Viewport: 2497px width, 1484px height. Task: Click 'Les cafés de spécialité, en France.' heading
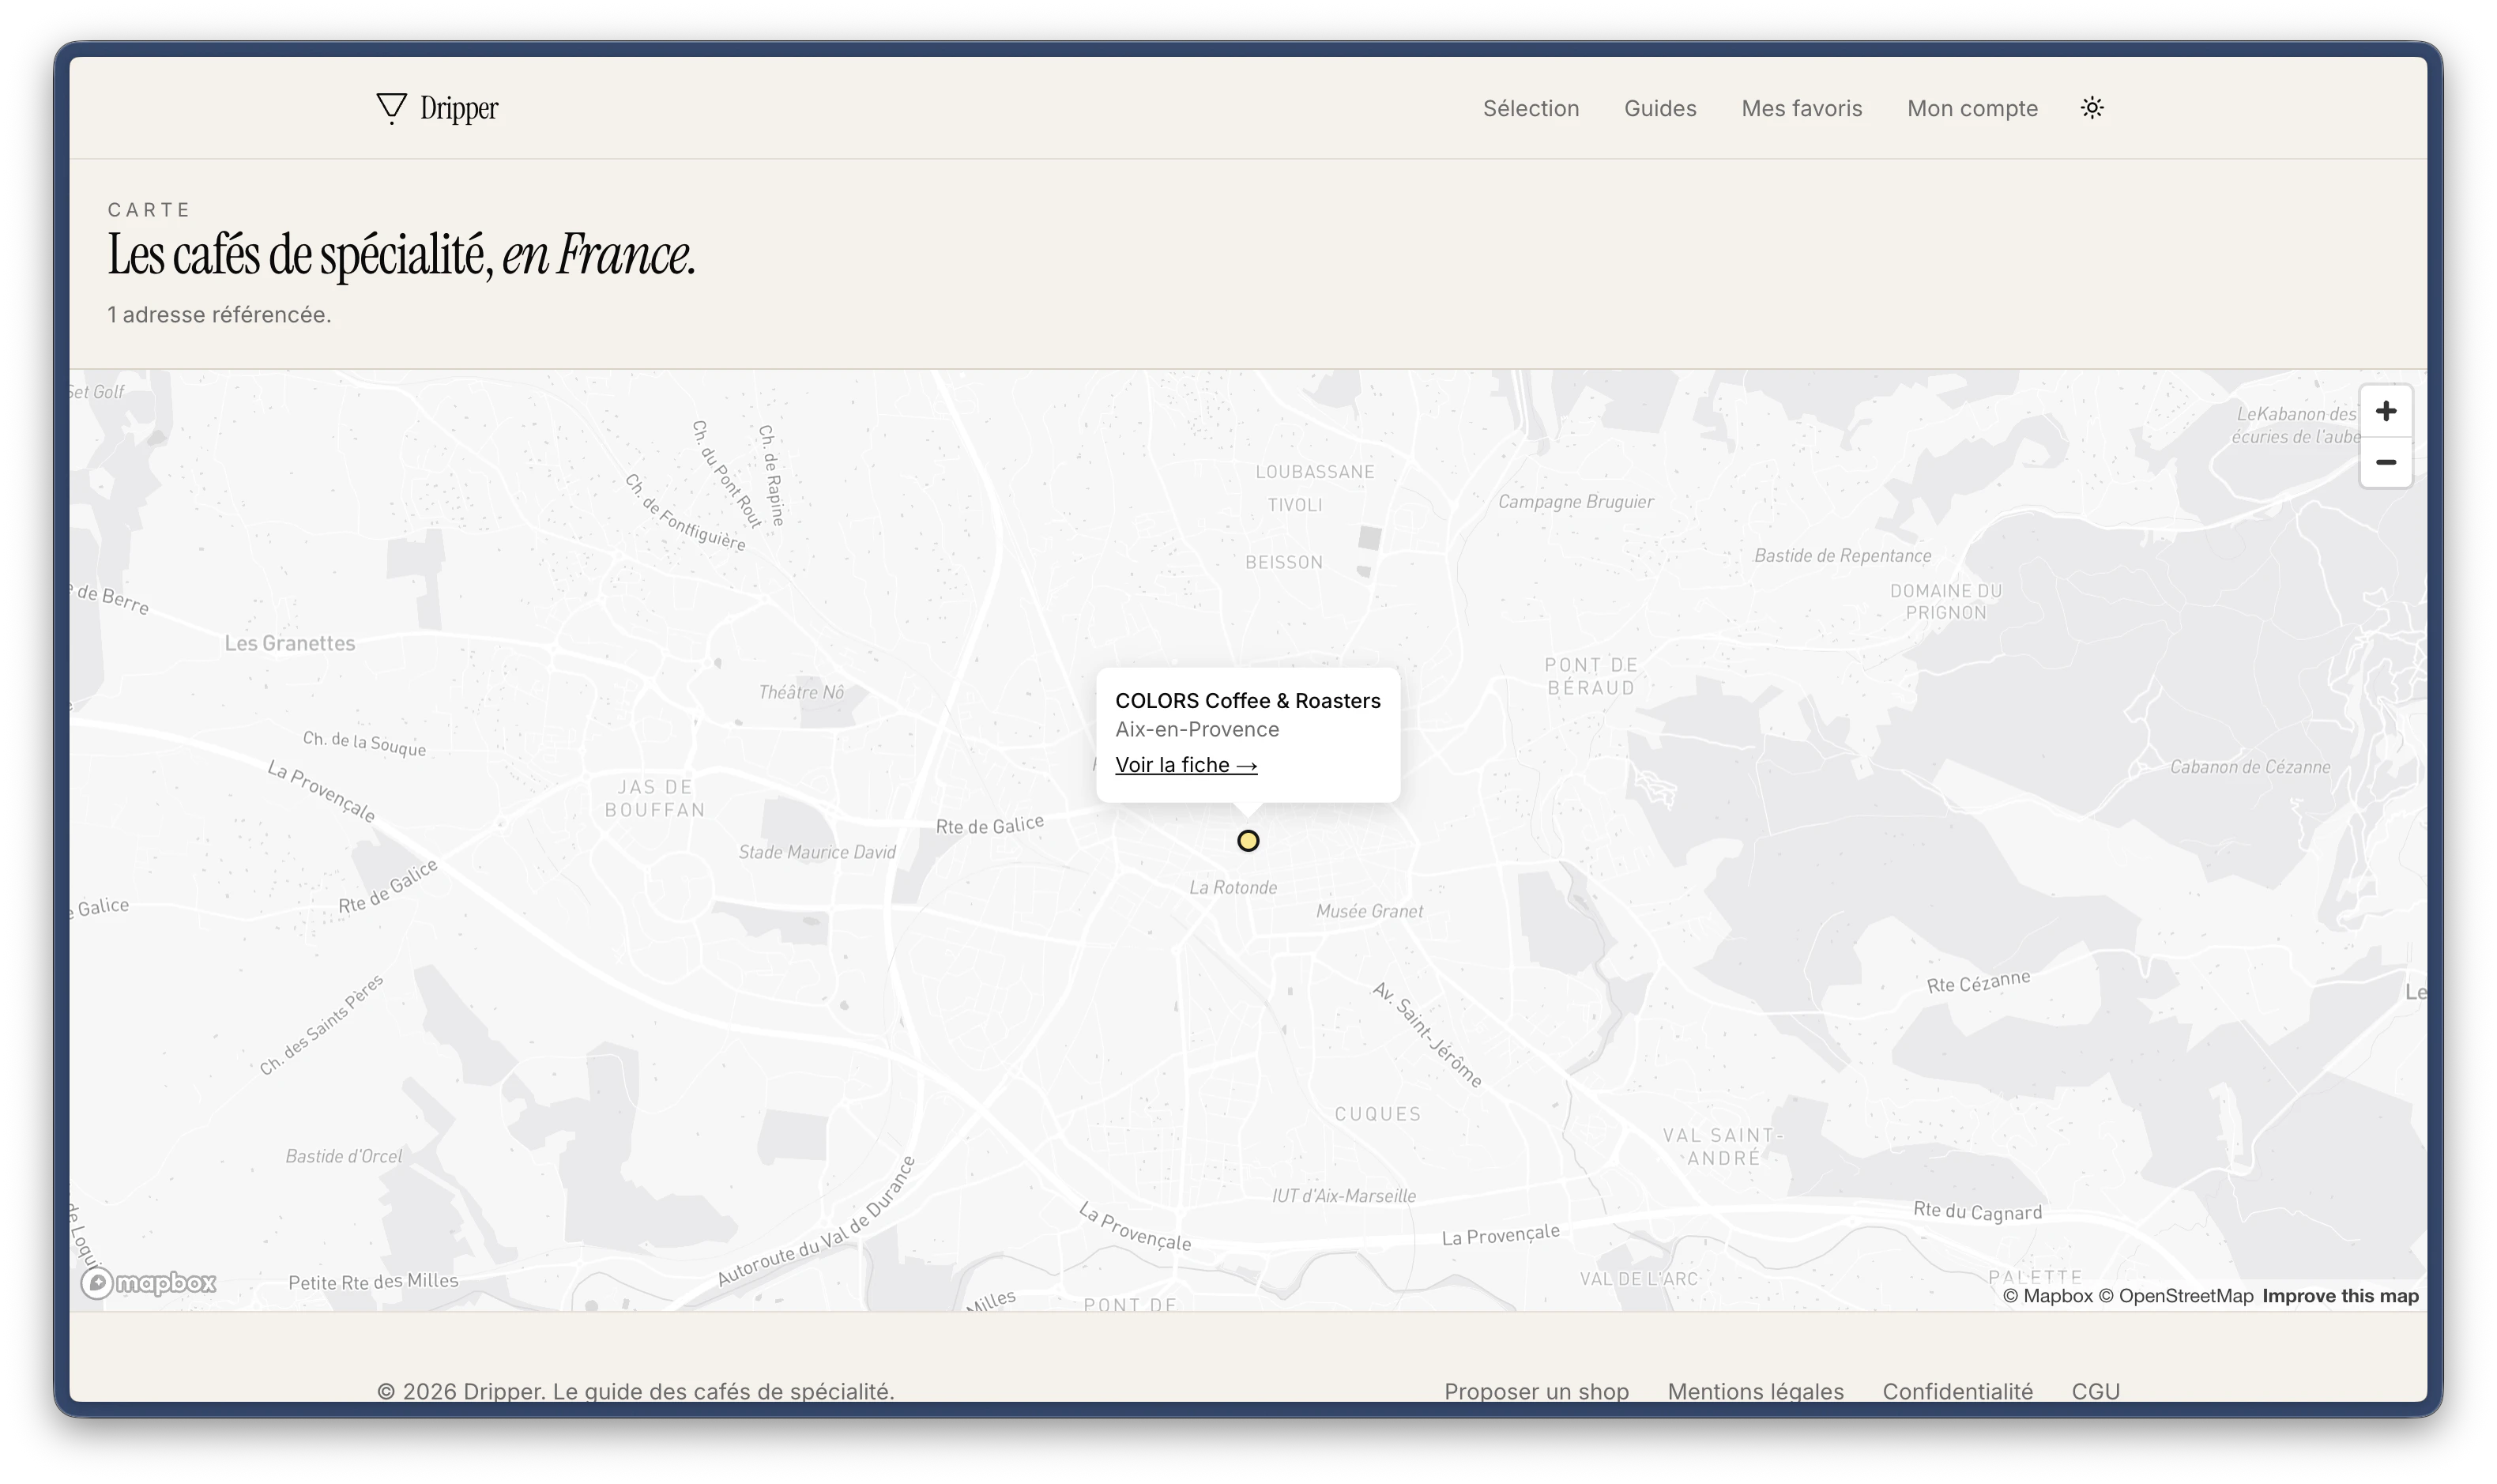[401, 256]
